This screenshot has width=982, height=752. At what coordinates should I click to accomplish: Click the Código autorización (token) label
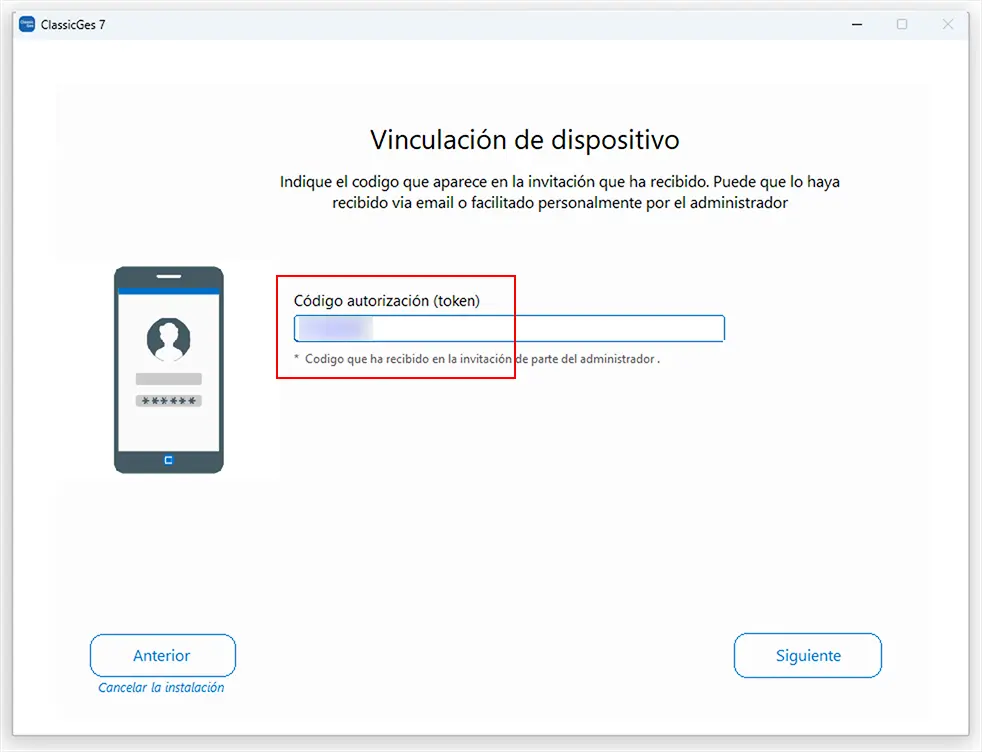click(386, 301)
